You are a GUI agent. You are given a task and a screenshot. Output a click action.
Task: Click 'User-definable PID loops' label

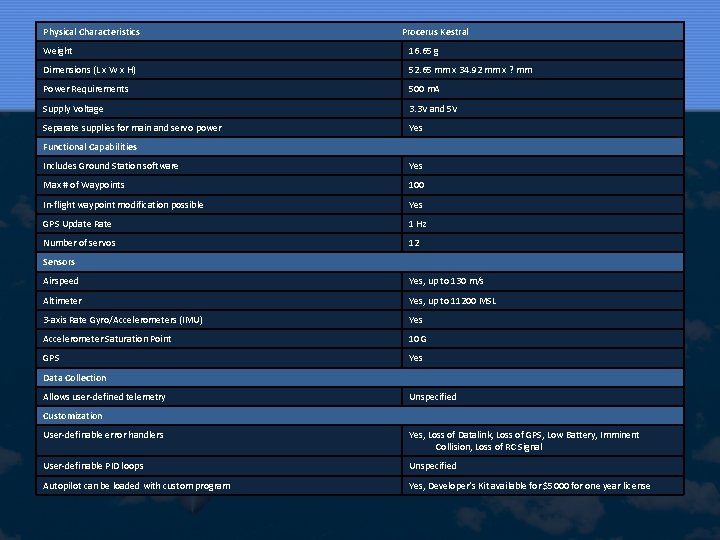pos(93,466)
